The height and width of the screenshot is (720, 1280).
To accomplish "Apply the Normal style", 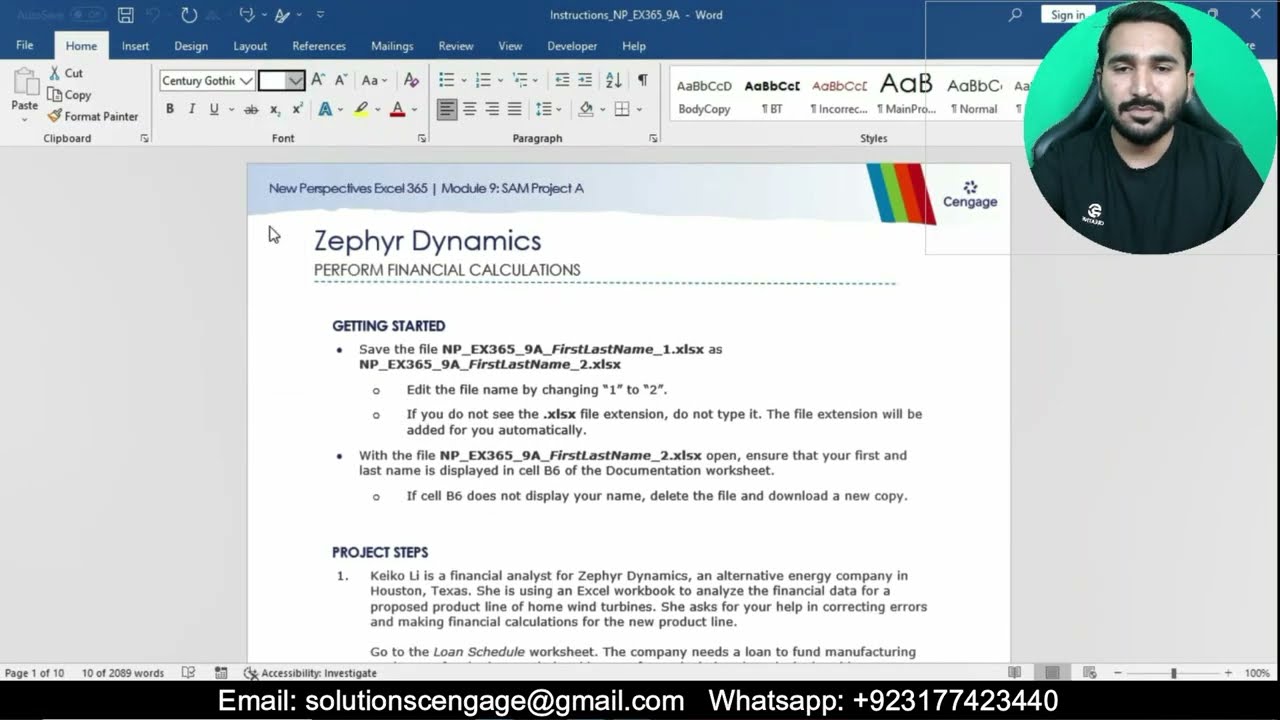I will click(x=975, y=96).
